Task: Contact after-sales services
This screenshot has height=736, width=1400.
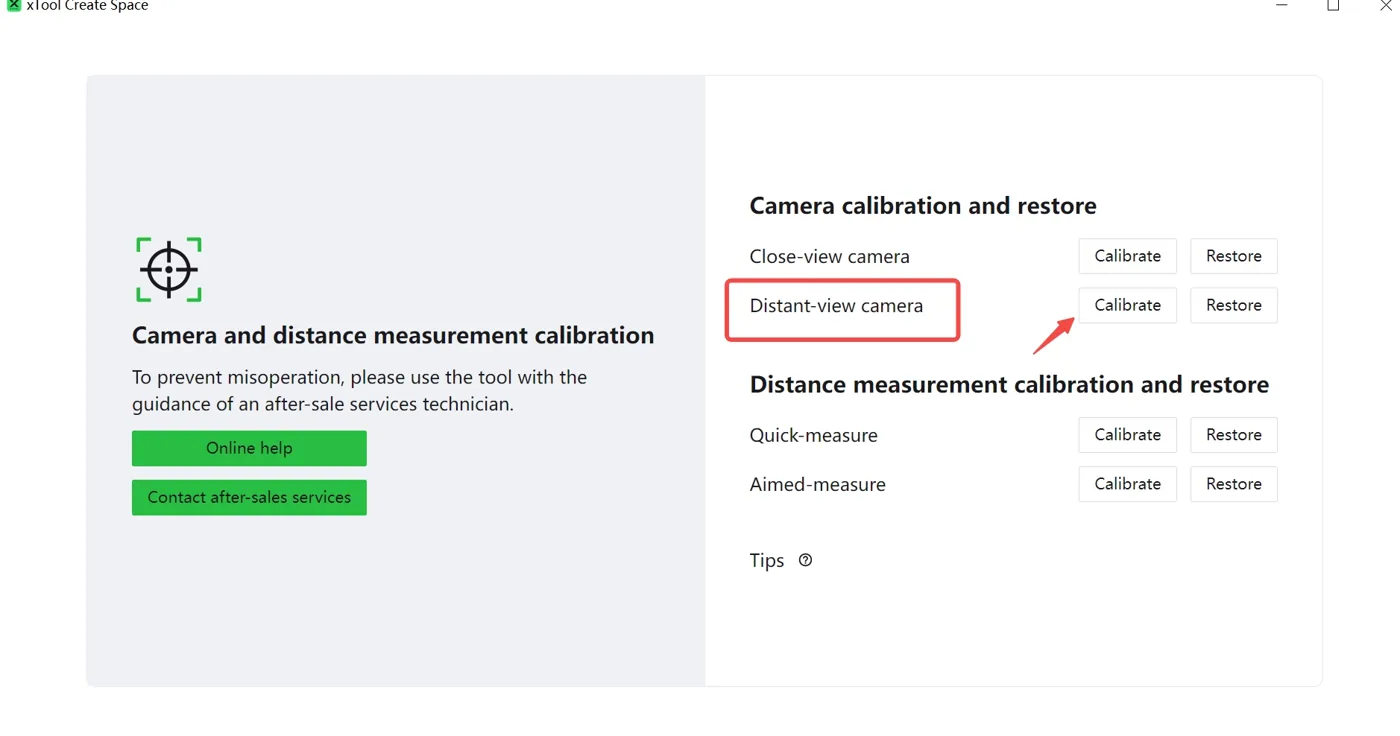Action: (x=249, y=497)
